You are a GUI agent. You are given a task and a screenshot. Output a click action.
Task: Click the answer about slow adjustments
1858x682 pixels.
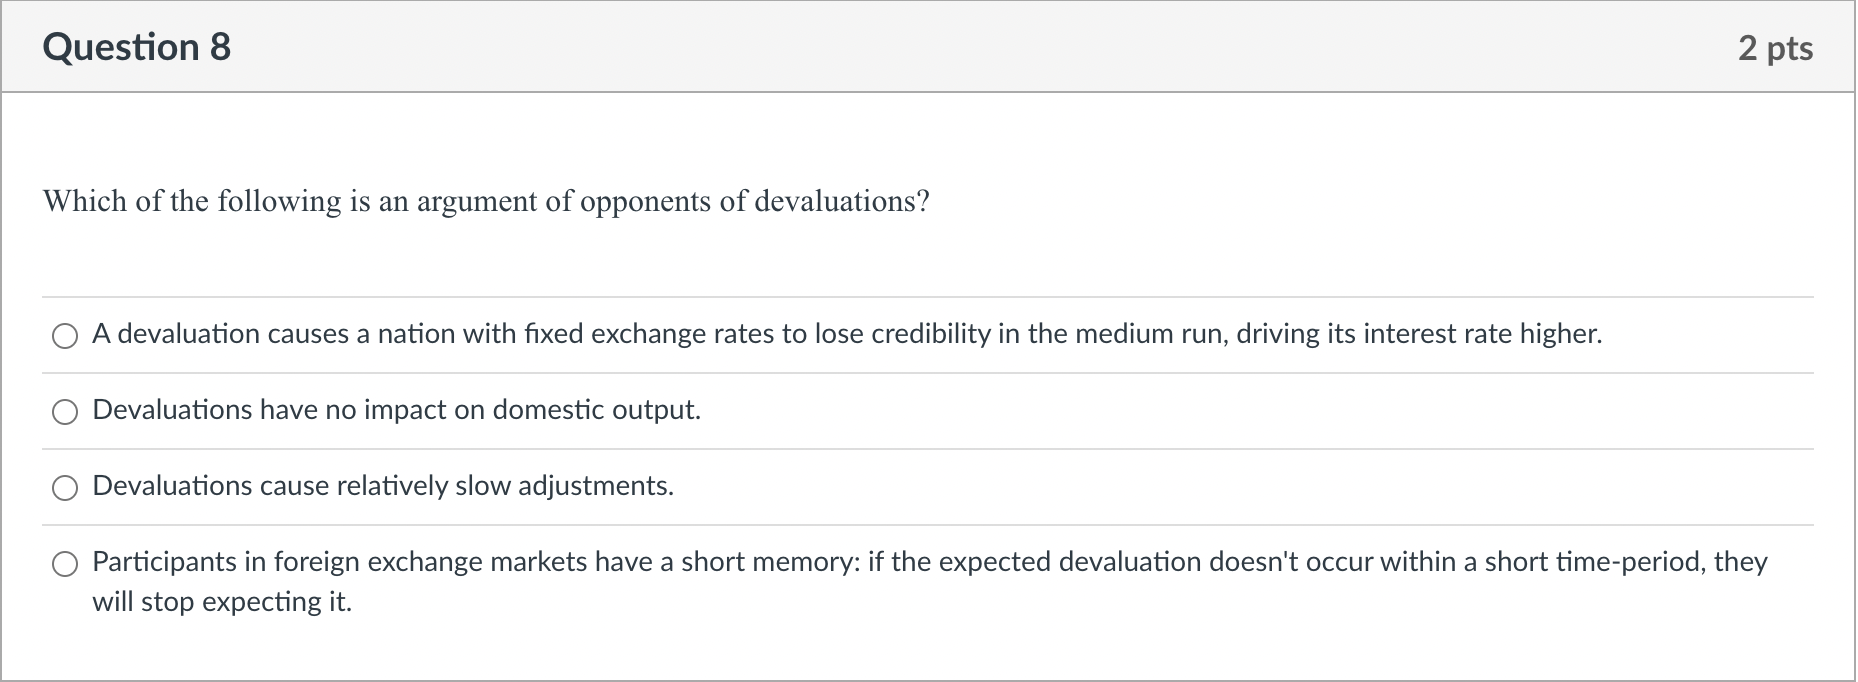click(383, 487)
